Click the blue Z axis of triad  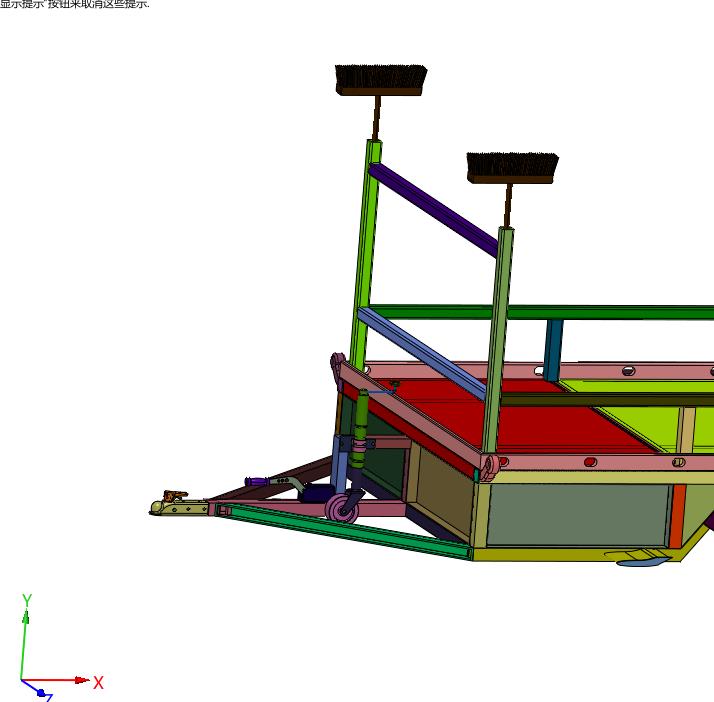[34, 687]
